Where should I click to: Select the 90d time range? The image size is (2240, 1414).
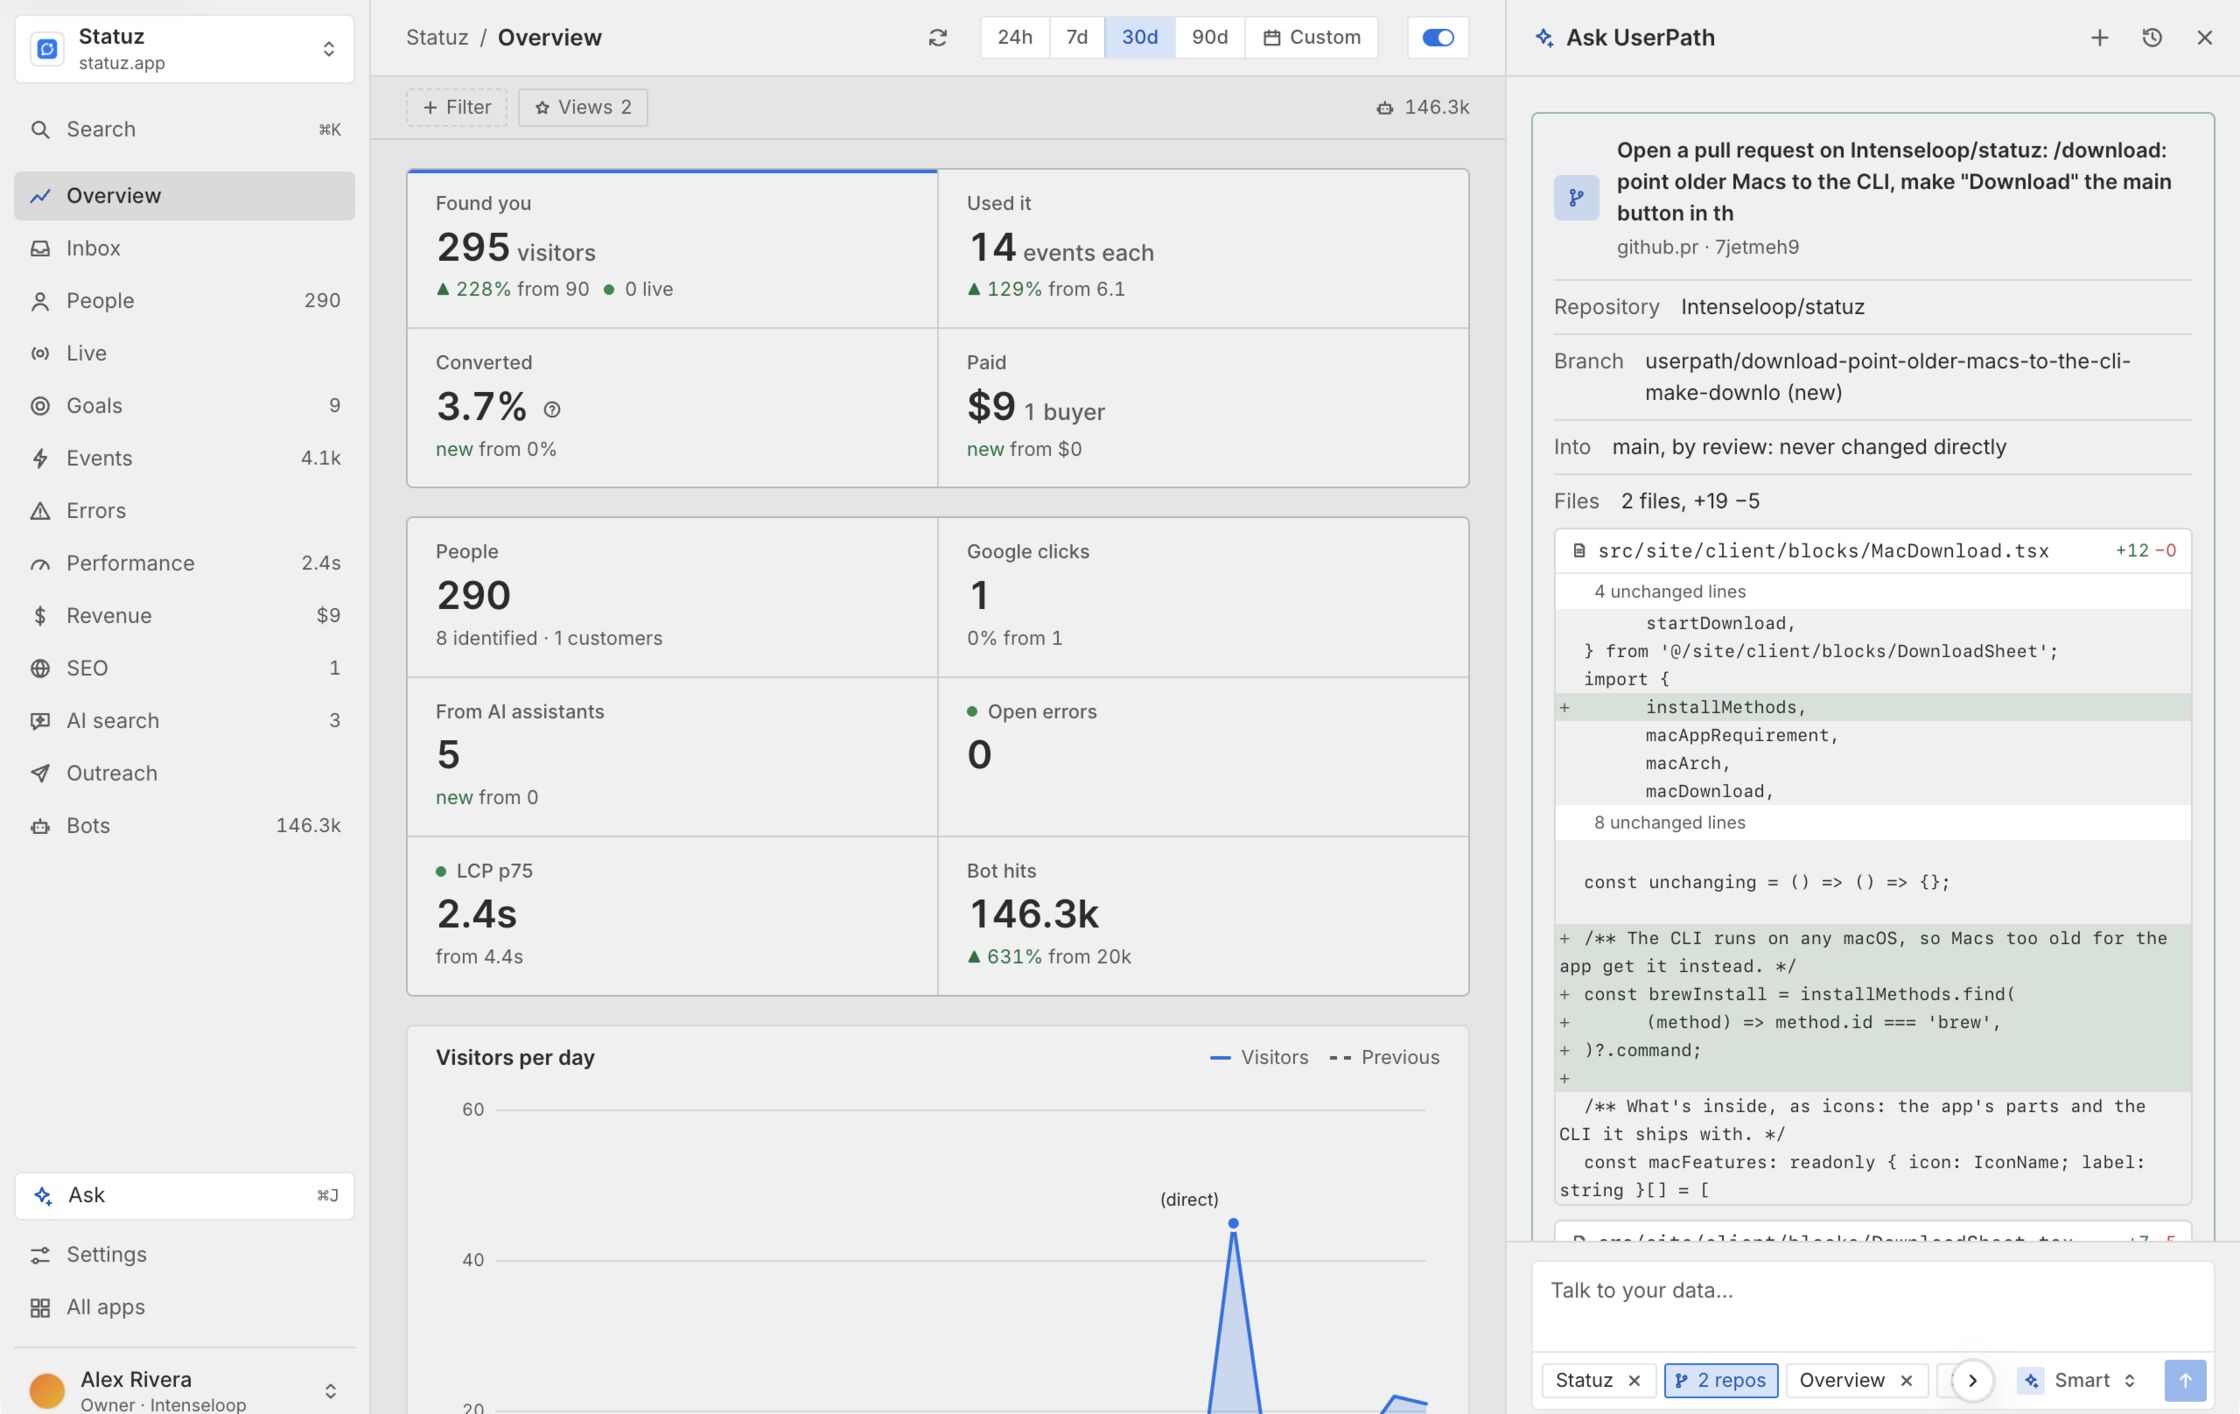pos(1209,38)
